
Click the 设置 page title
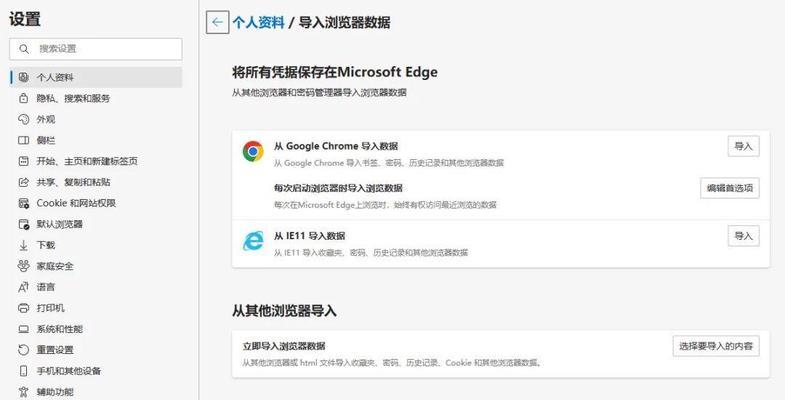pos(25,20)
